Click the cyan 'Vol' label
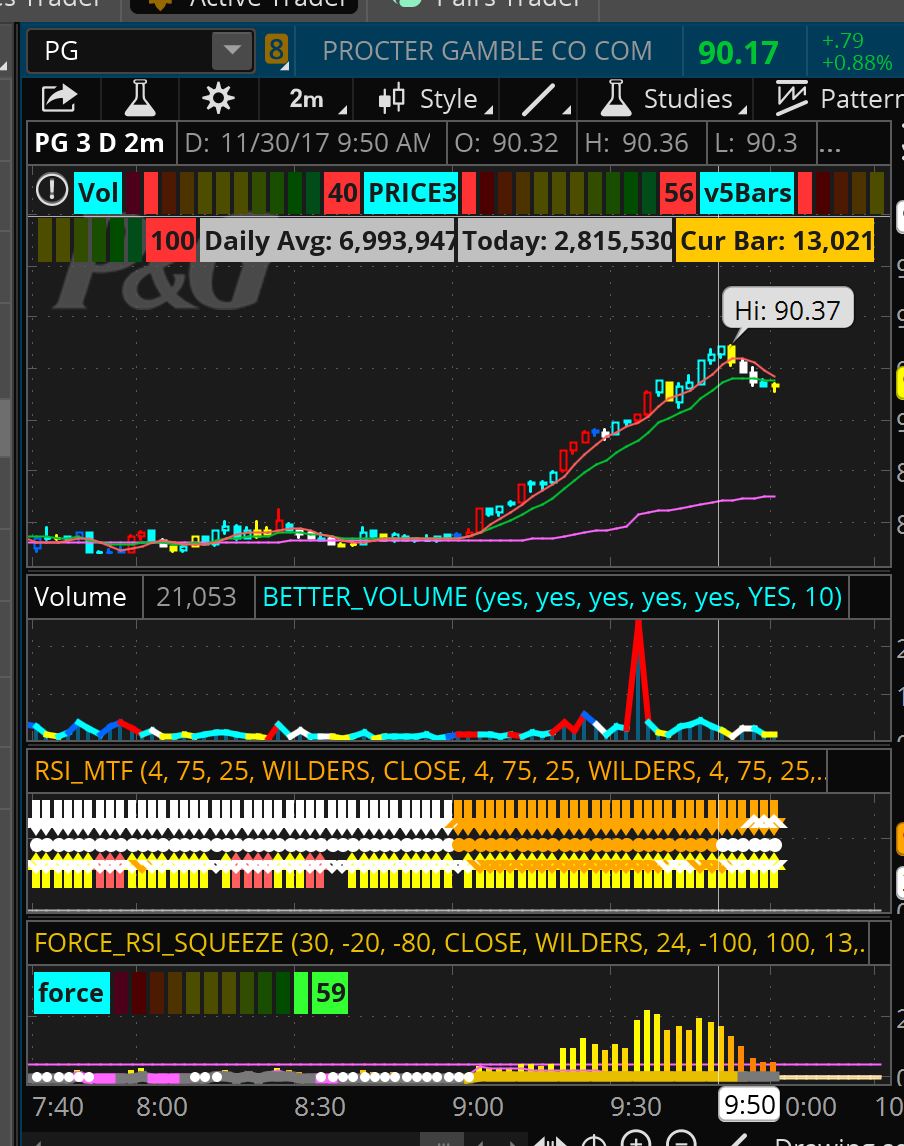The width and height of the screenshot is (904, 1146). [98, 193]
